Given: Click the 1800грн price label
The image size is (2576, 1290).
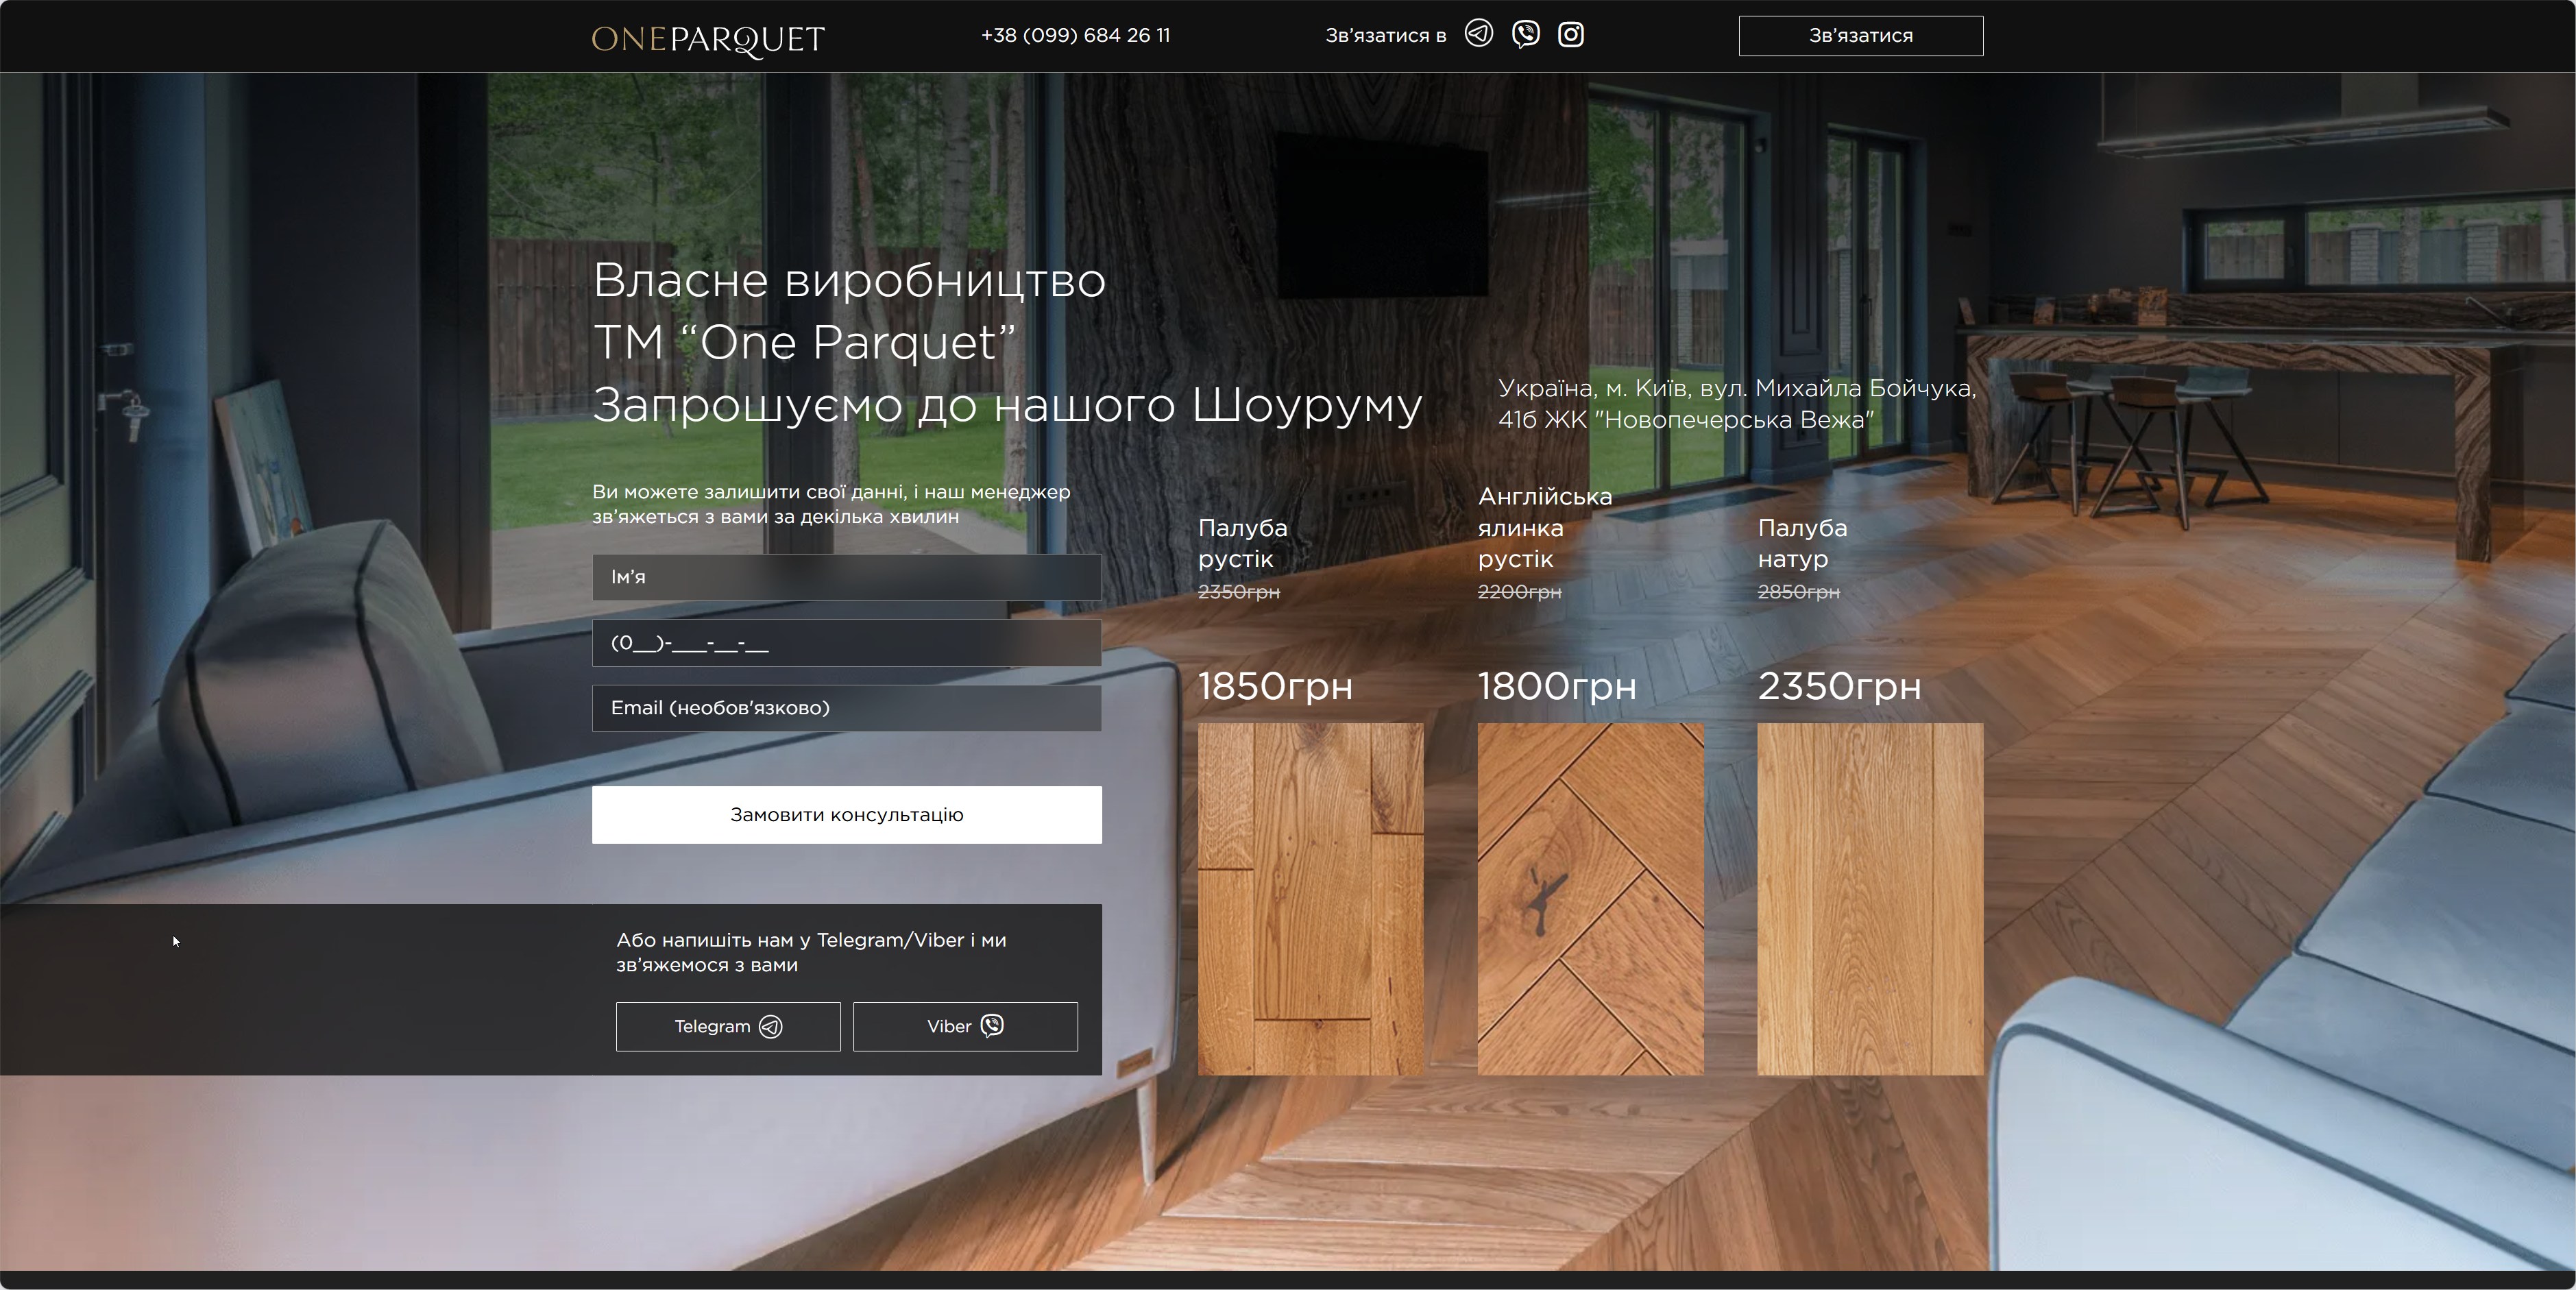Looking at the screenshot, I should [1557, 686].
